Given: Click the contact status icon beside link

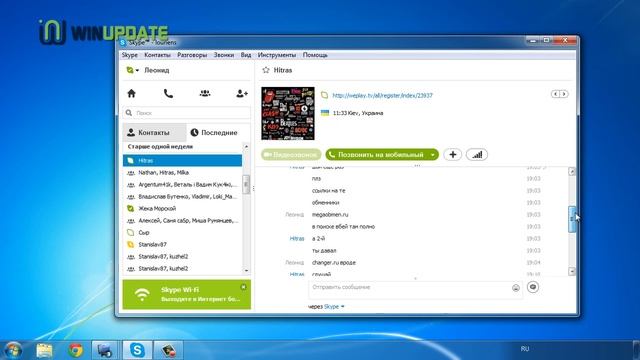Looking at the screenshot, I should (324, 95).
